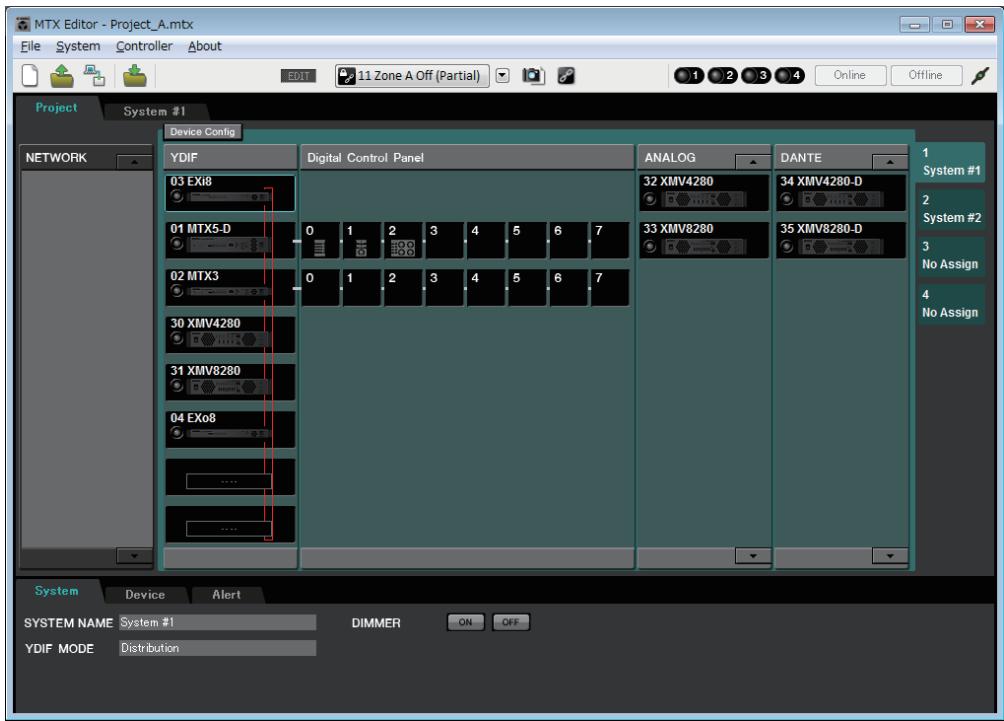
Task: Select the 4 No Assign side entry
Action: [950, 304]
